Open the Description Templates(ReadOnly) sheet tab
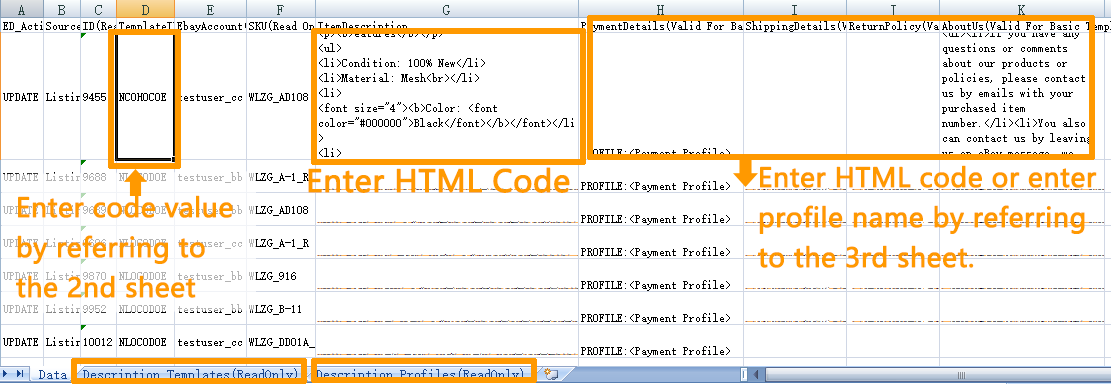Image resolution: width=1111 pixels, height=384 pixels. click(x=190, y=374)
